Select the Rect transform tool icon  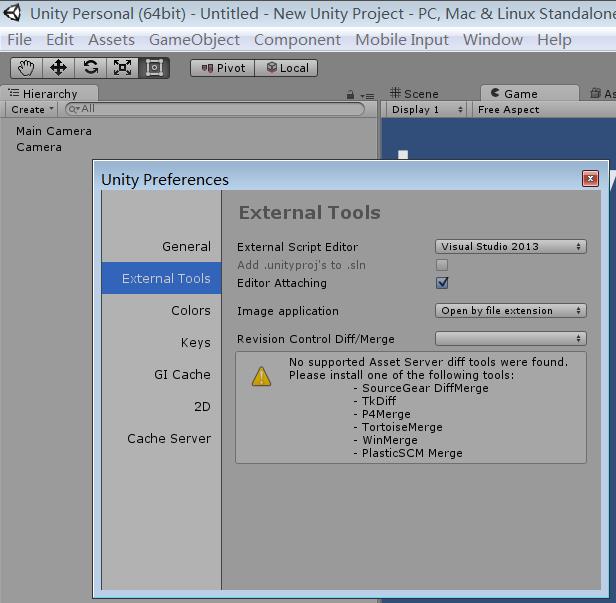[154, 68]
